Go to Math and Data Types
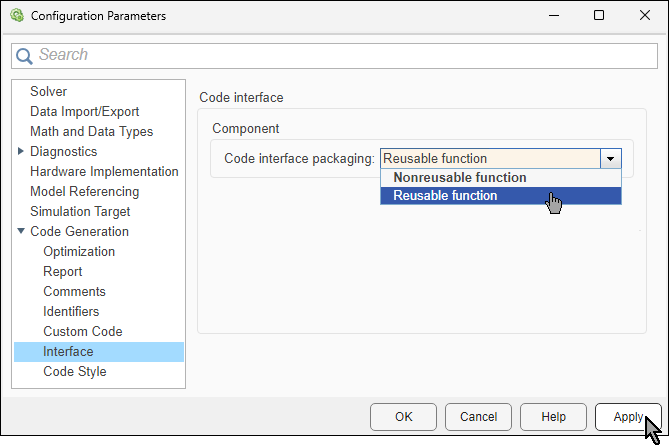This screenshot has height=446, width=669. (x=91, y=131)
